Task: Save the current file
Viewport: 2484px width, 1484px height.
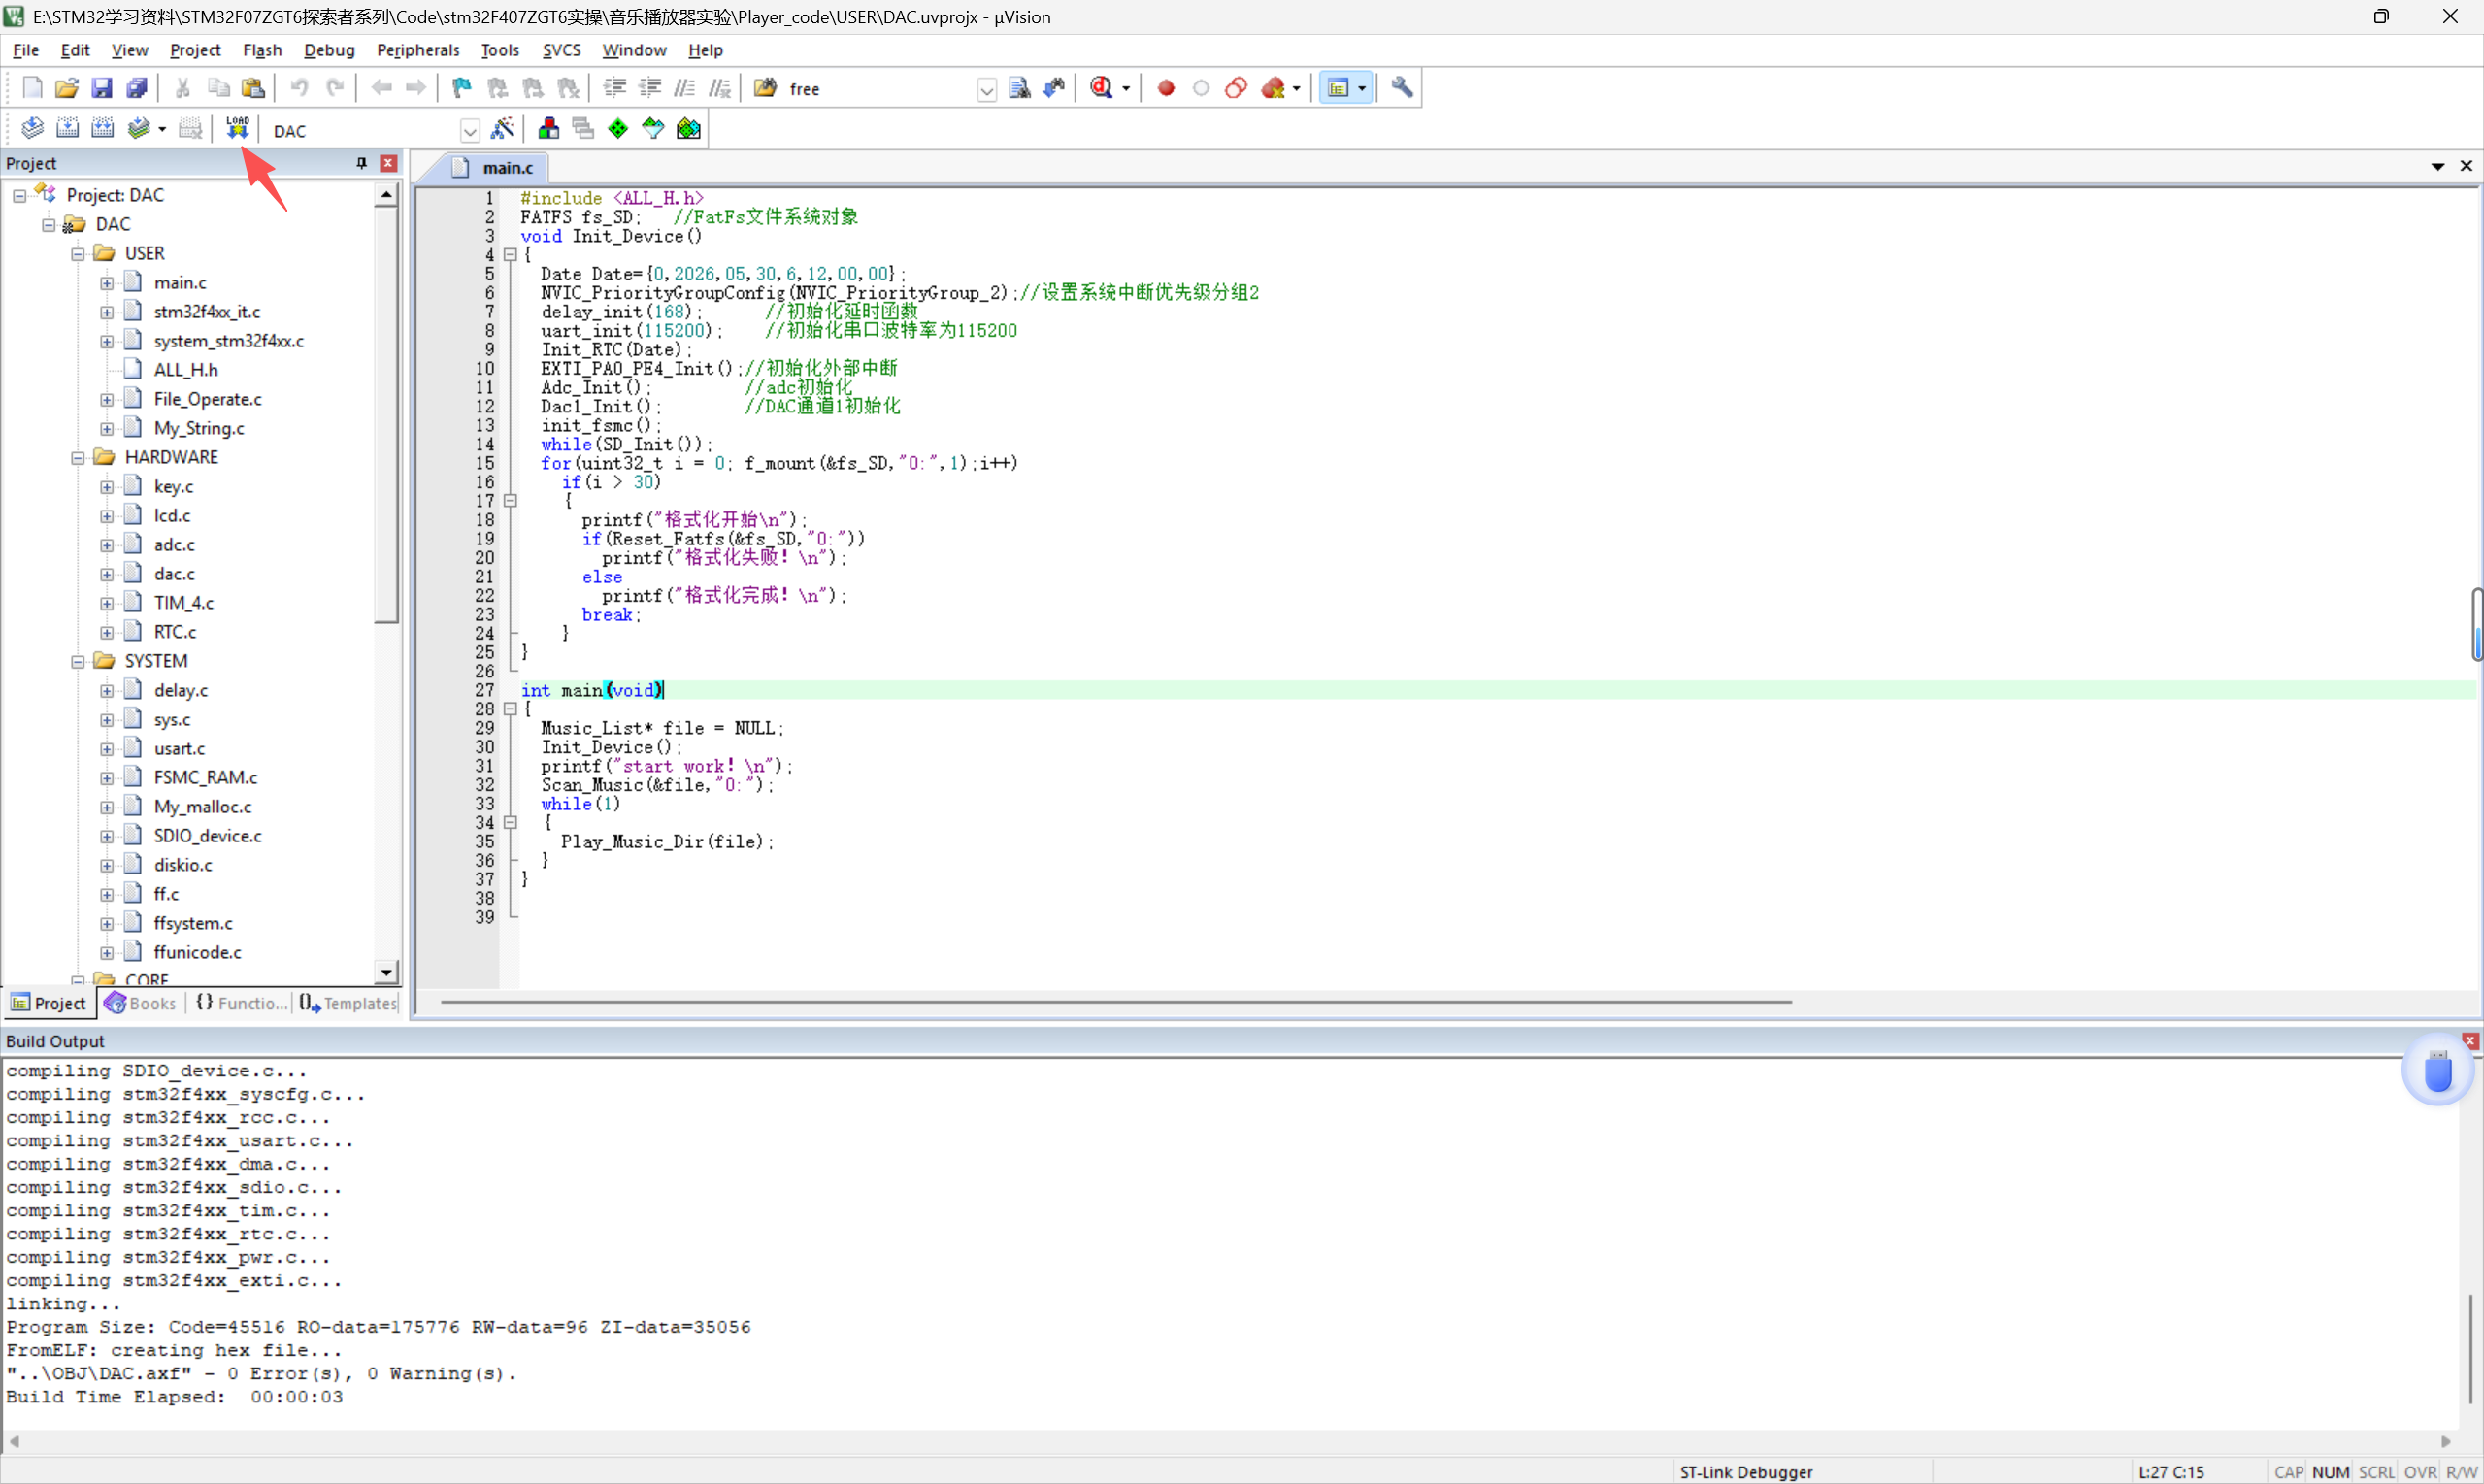Action: [102, 88]
